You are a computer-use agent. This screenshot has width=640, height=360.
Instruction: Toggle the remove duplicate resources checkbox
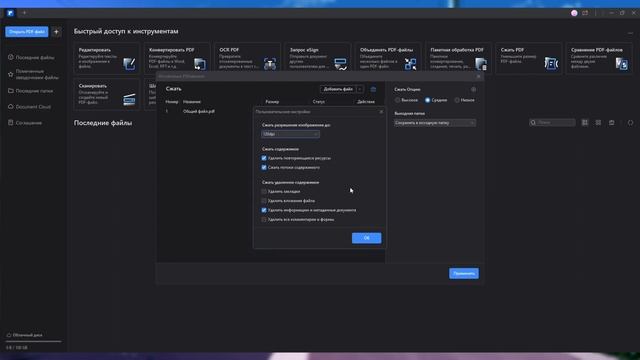[264, 158]
